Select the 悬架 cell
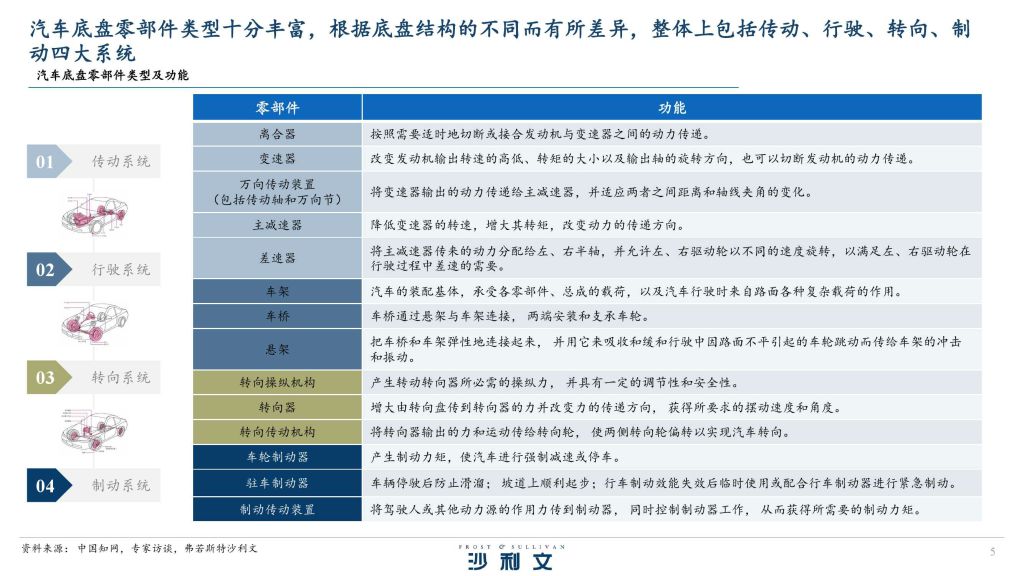1024x576 pixels. [278, 349]
